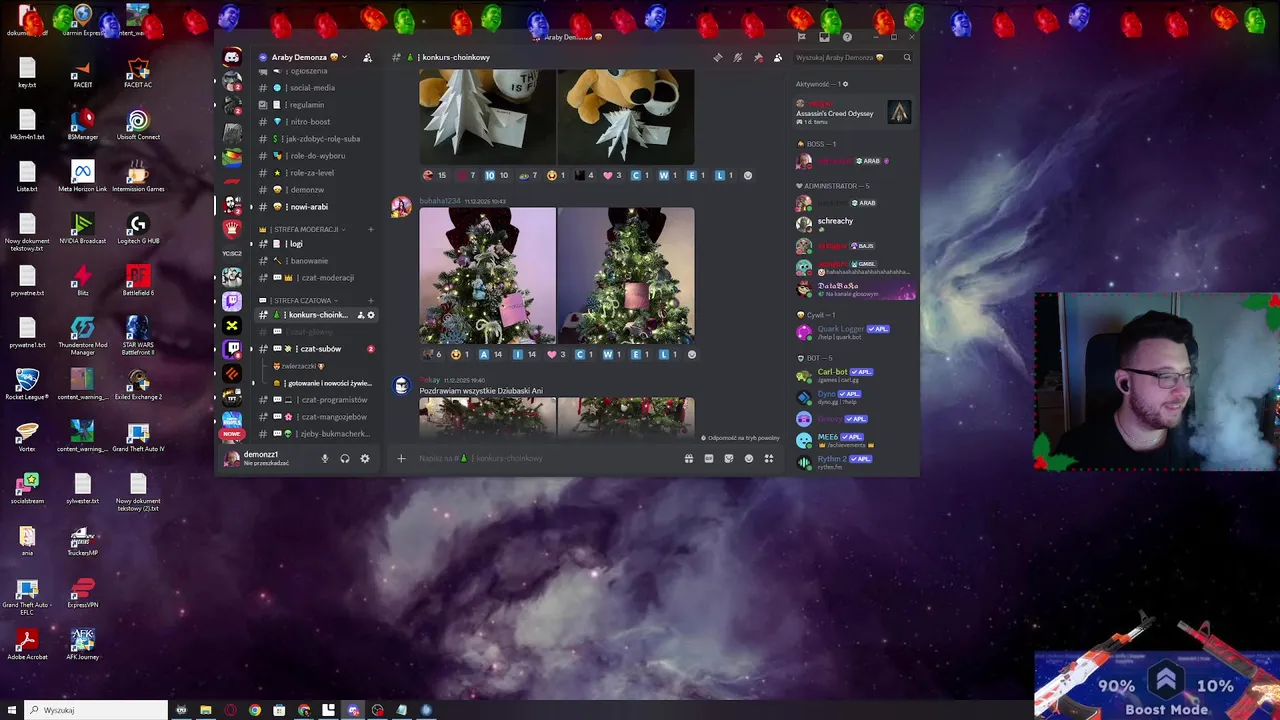Open Carl-bot profile in member list
1280x720 pixels.
[x=856, y=376]
